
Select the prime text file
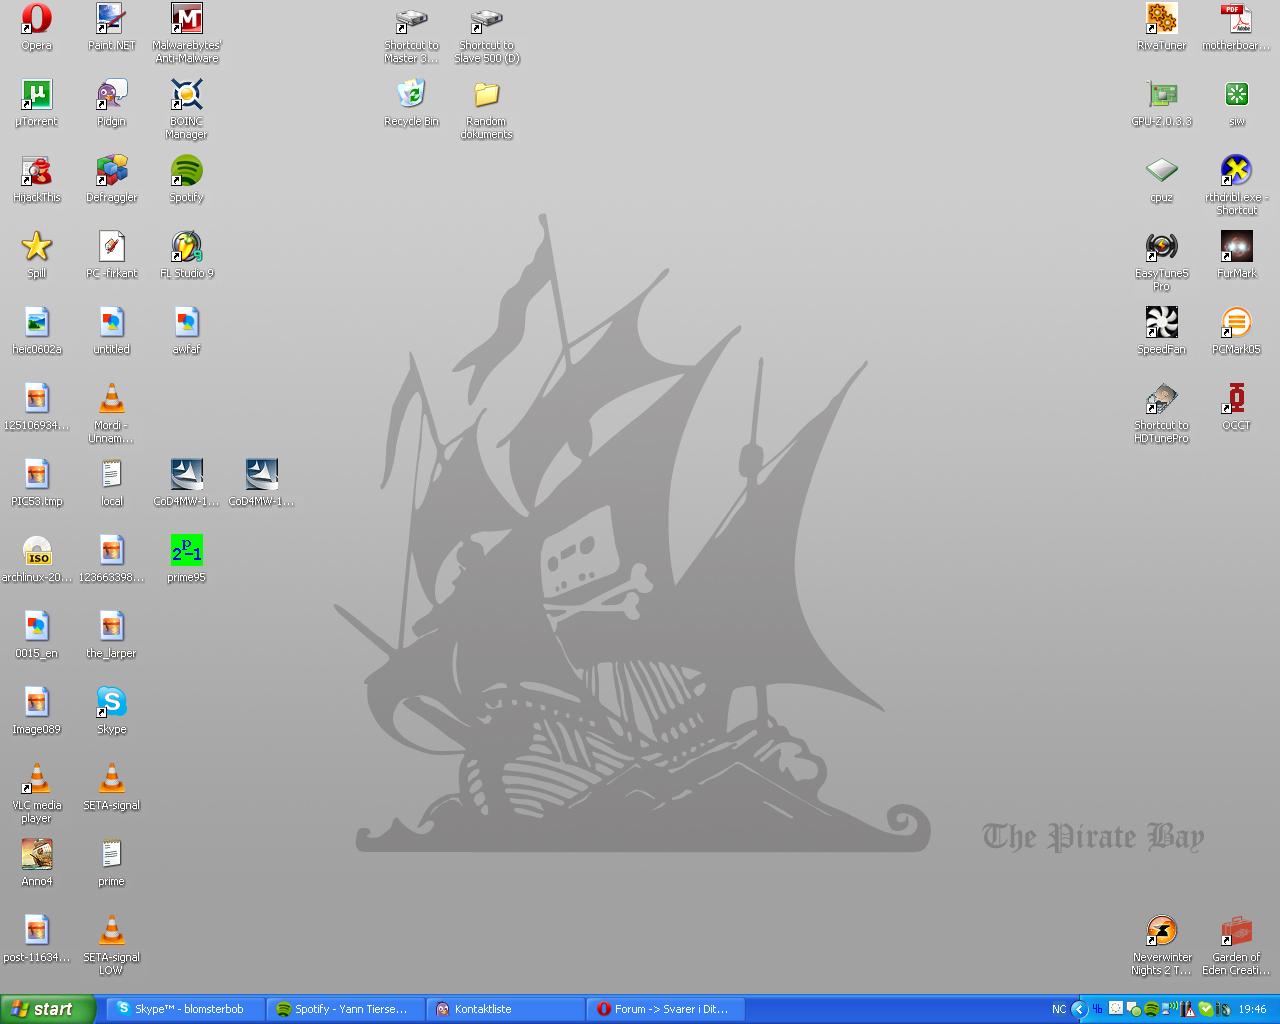point(111,863)
